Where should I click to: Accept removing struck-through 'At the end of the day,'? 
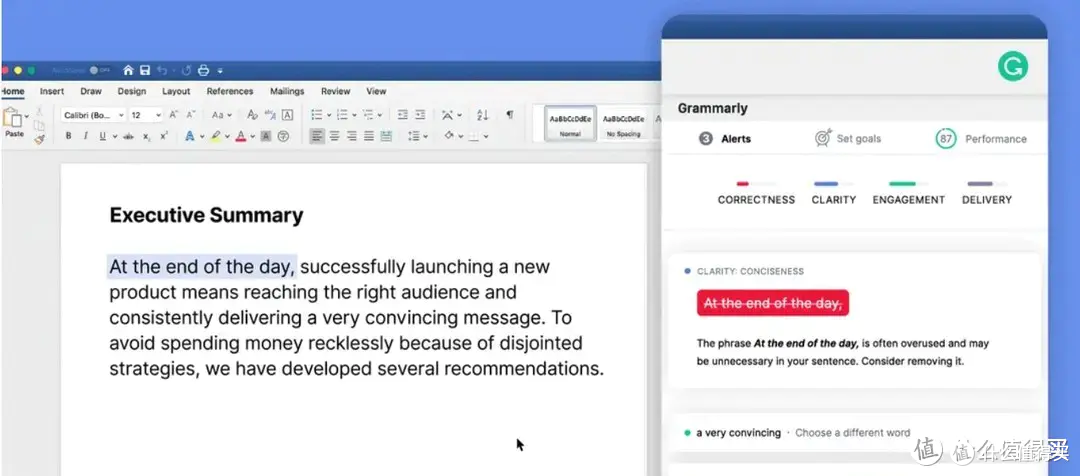(x=773, y=303)
